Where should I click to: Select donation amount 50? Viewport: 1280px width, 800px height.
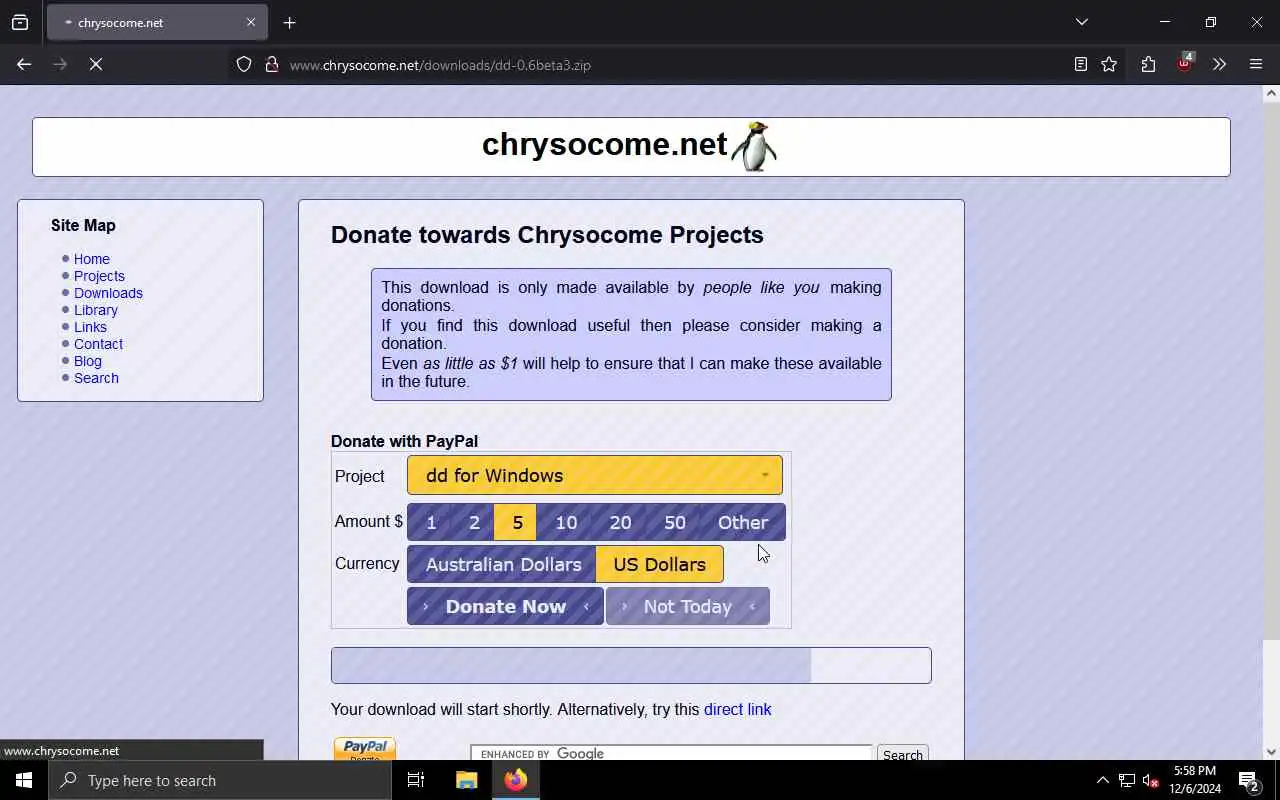(x=675, y=522)
